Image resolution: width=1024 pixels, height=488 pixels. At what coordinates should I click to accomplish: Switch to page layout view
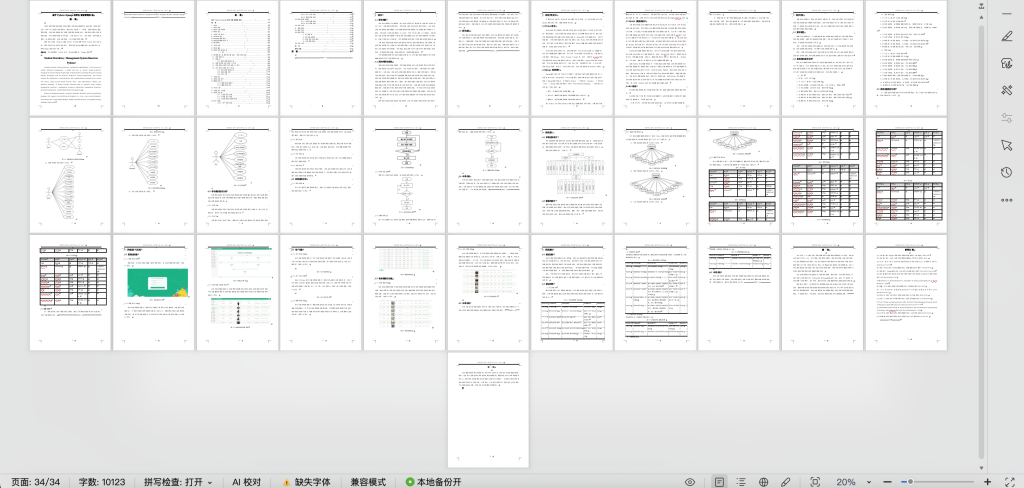[x=719, y=482]
